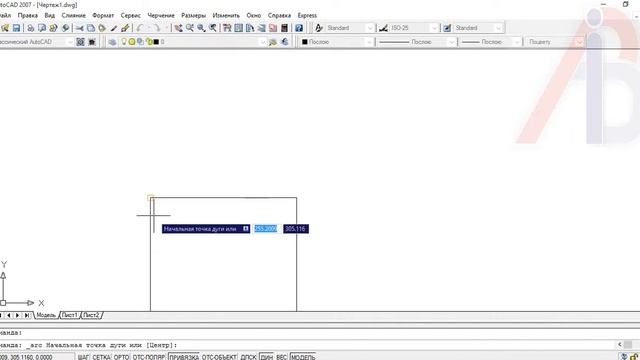Open the Markup Set Manager icon
Screen dimensions: 640x360
(273, 28)
